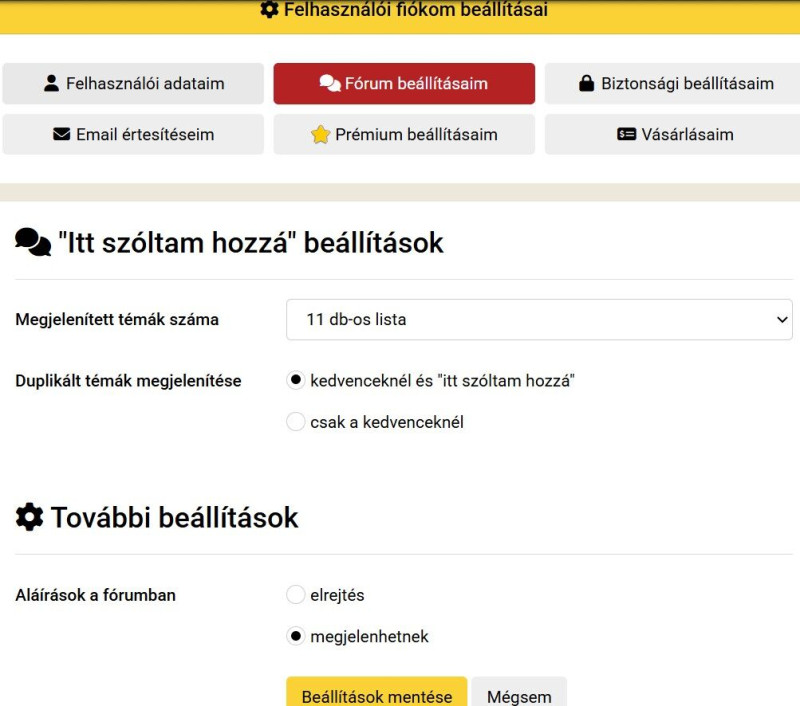Click "Itt szóltam hozzá" beállítások heading
The width and height of the screenshot is (800, 706).
(x=251, y=242)
